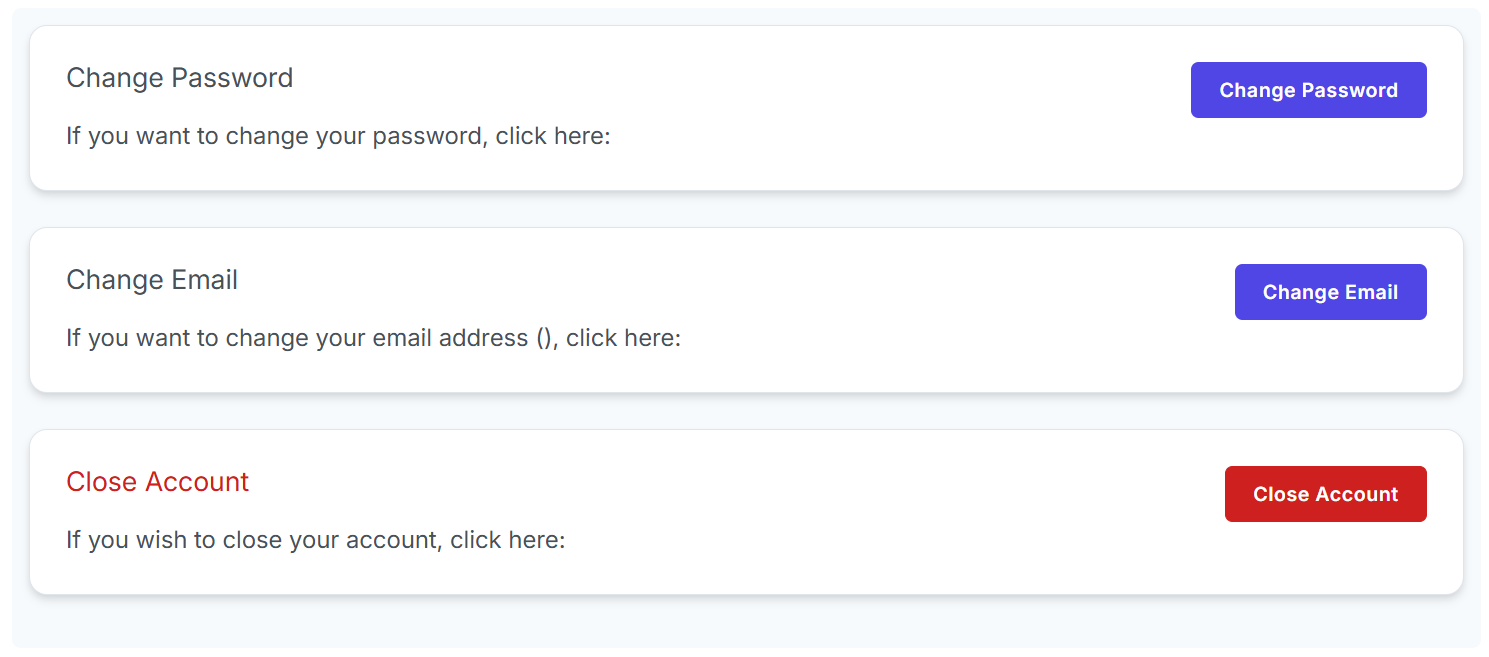Click the "Change Email" section heading
The image size is (1489, 657).
point(152,280)
